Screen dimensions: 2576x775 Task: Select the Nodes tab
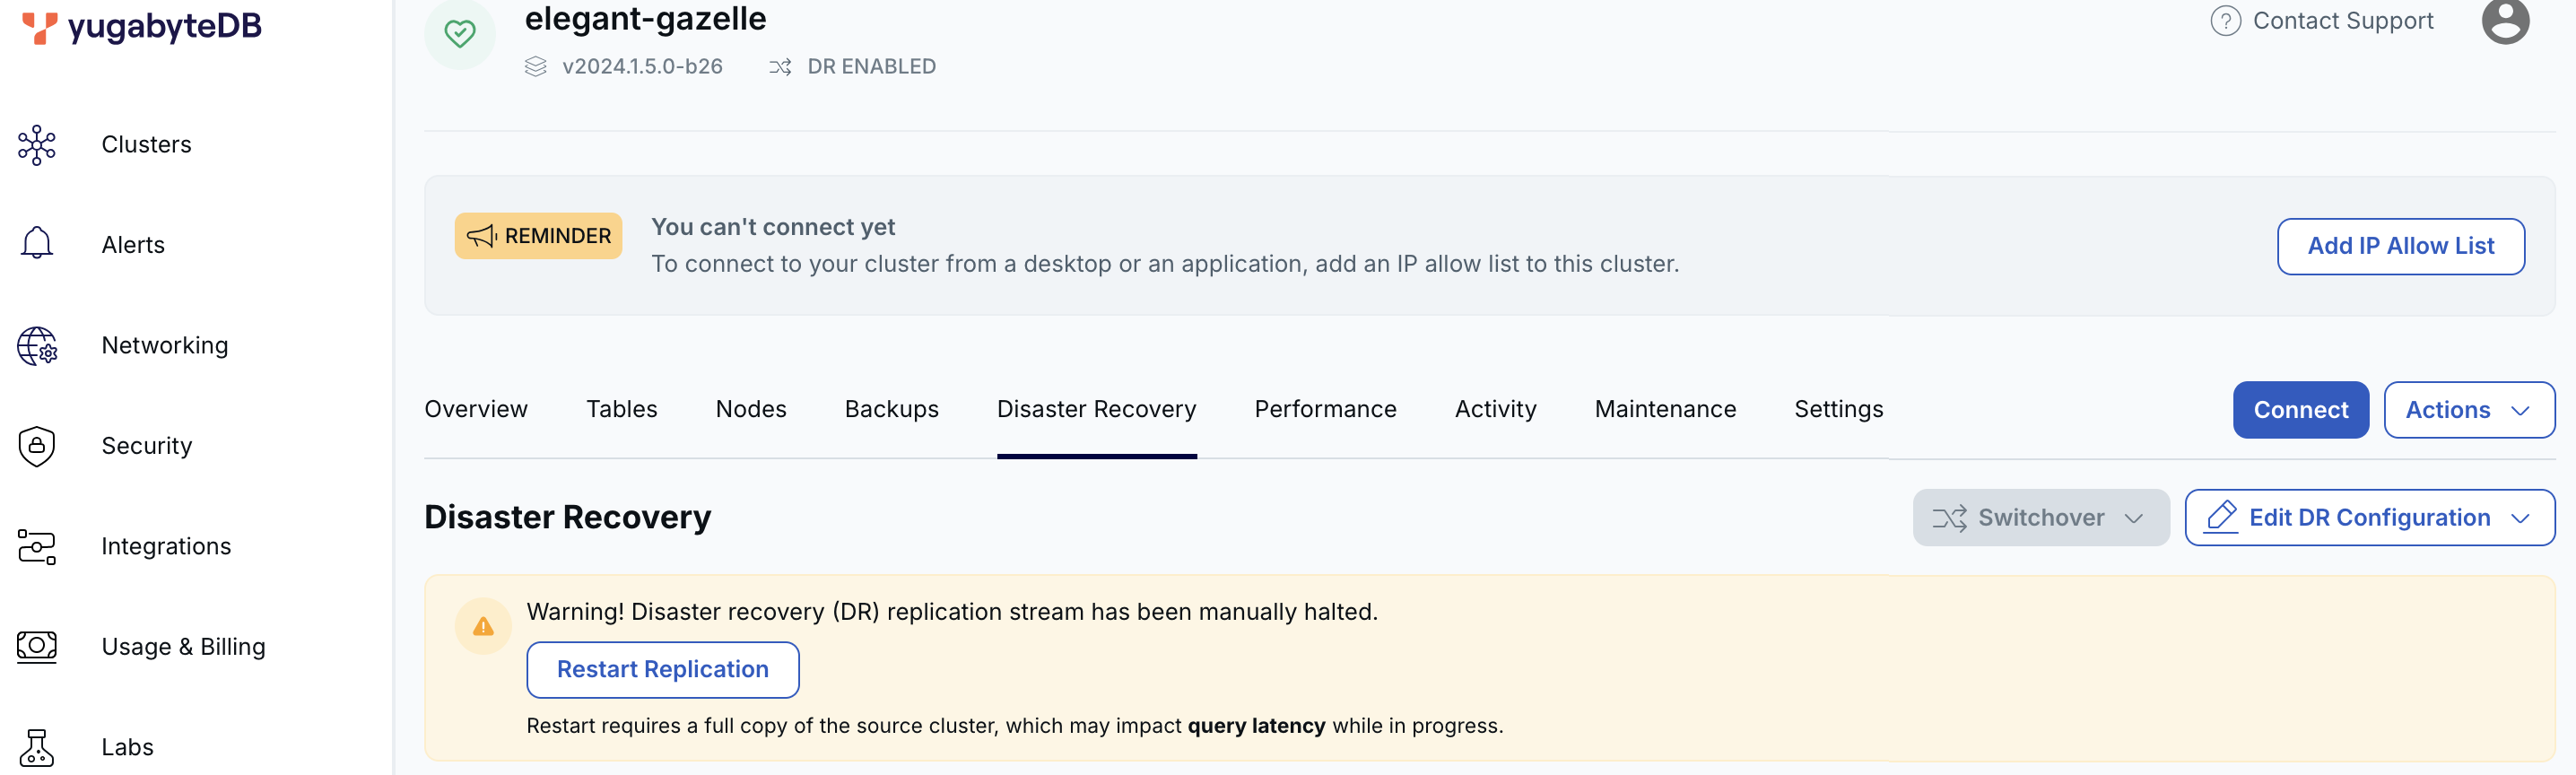(750, 409)
